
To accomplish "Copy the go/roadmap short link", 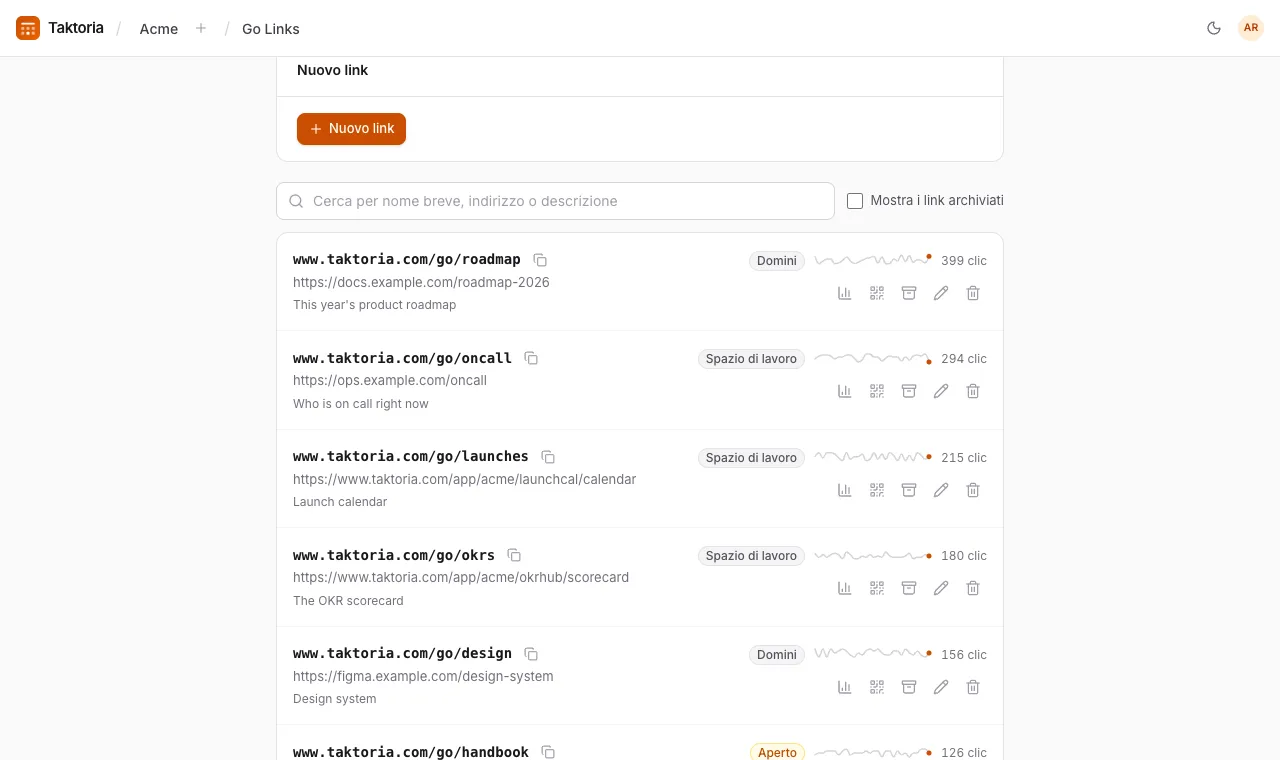I will [x=540, y=260].
